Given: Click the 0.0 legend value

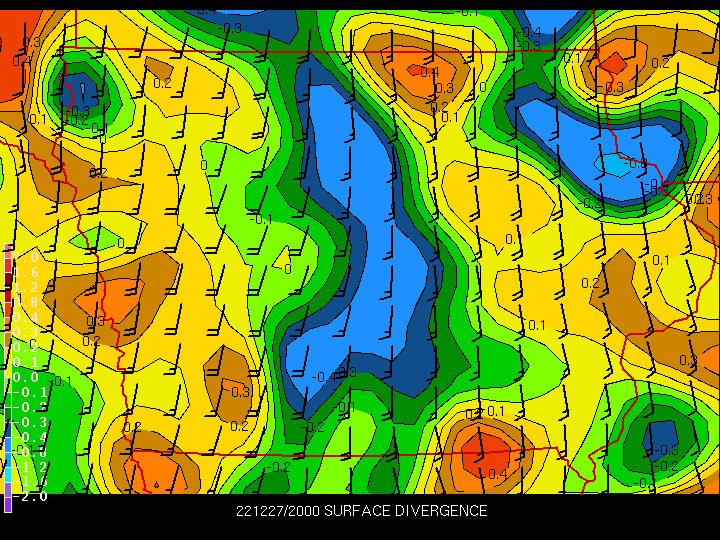Looking at the screenshot, I should click(x=26, y=377).
